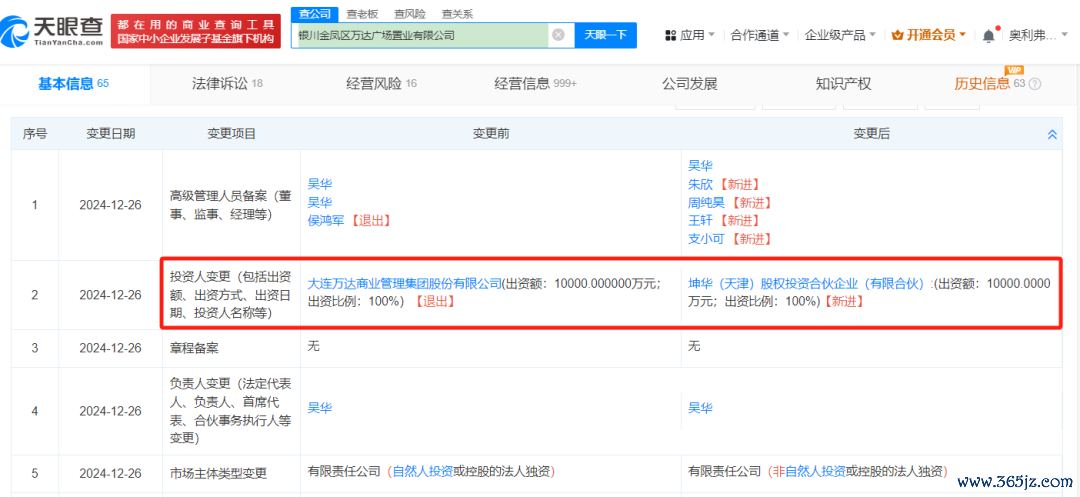This screenshot has width=1080, height=497.
Task: Click the 【新进】 tag after 朱欣
Action: (x=738, y=184)
